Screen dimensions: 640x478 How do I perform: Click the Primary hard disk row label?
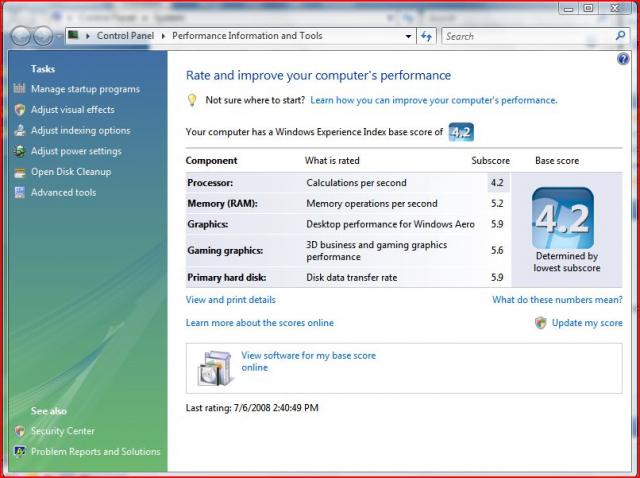click(227, 277)
